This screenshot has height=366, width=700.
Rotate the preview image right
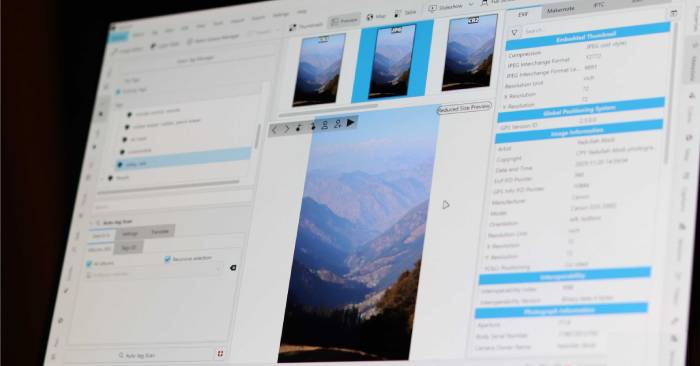[x=312, y=126]
